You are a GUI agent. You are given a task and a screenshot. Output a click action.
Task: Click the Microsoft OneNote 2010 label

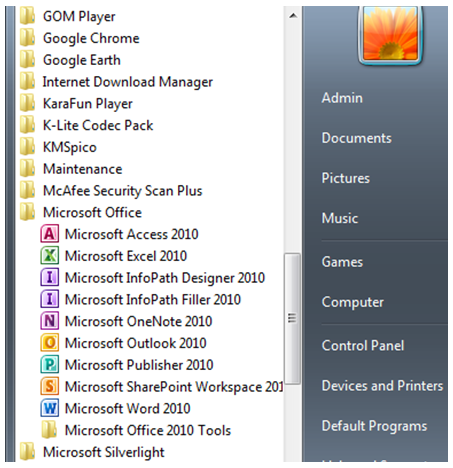pyautogui.click(x=138, y=321)
